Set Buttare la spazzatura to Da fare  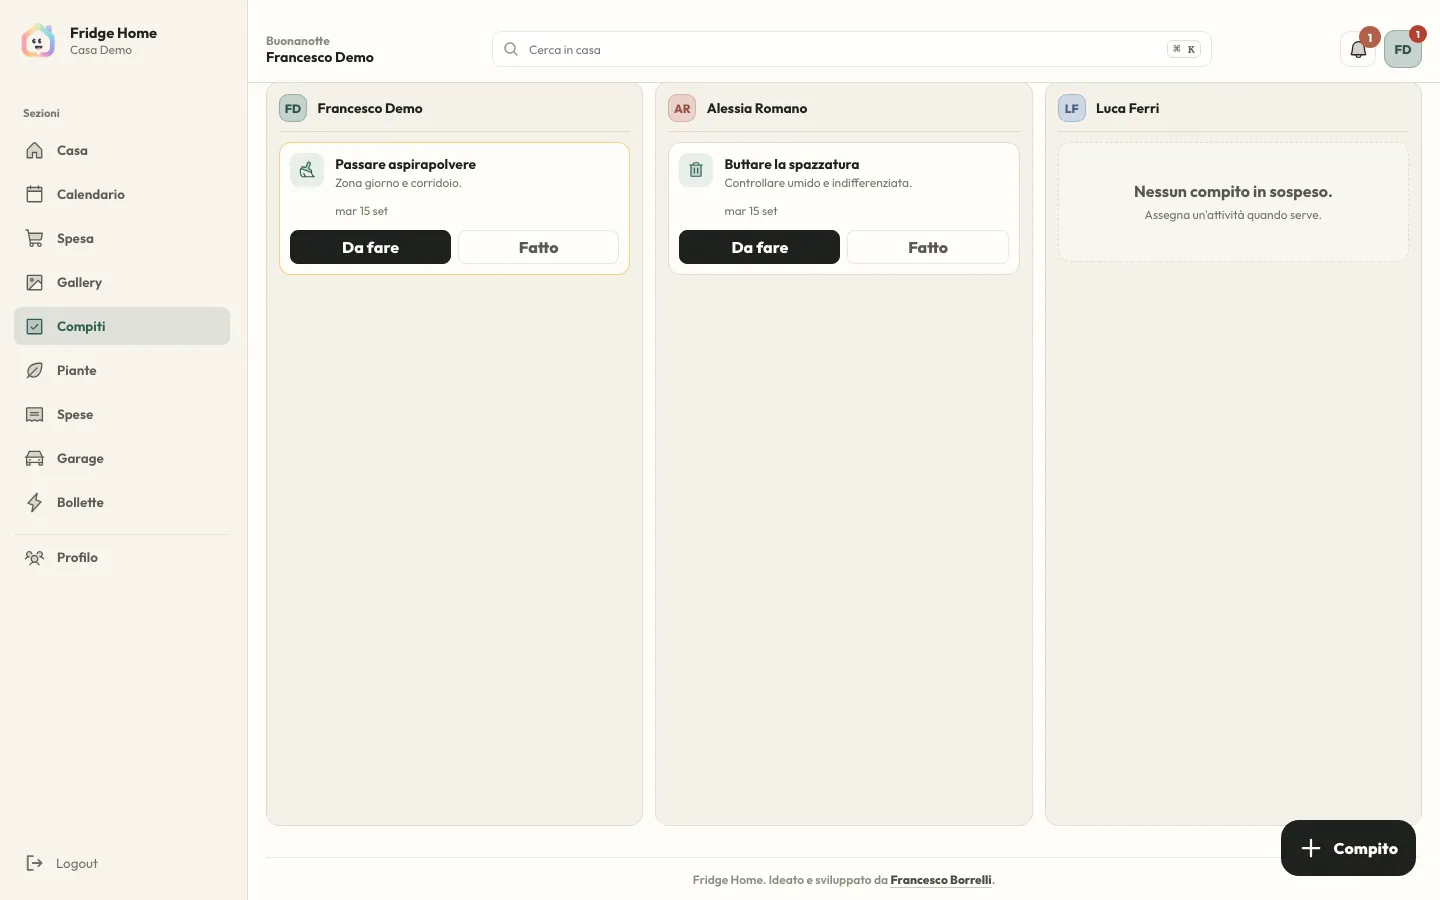point(759,247)
